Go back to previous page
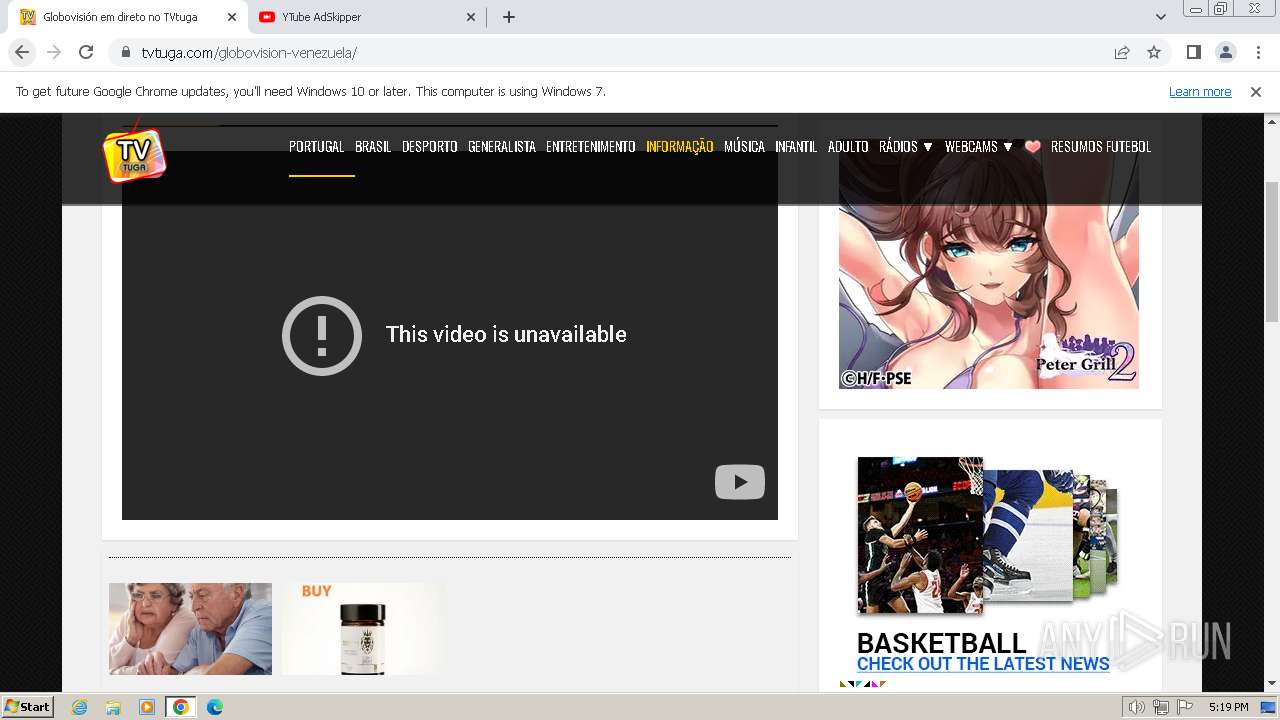Image resolution: width=1280 pixels, height=720 pixels. [22, 52]
